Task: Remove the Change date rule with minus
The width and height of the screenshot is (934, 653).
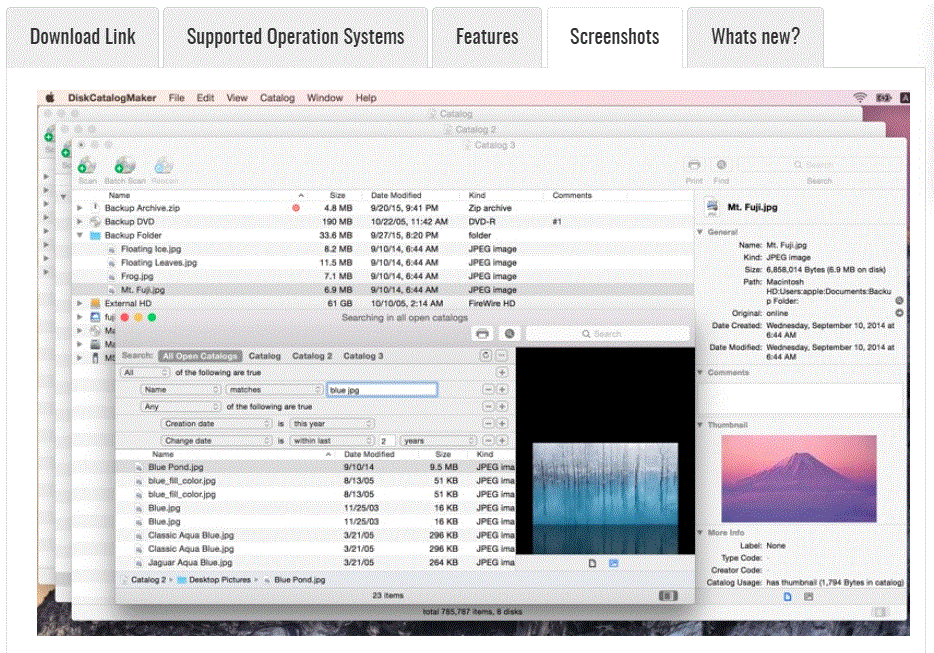Action: click(488, 441)
